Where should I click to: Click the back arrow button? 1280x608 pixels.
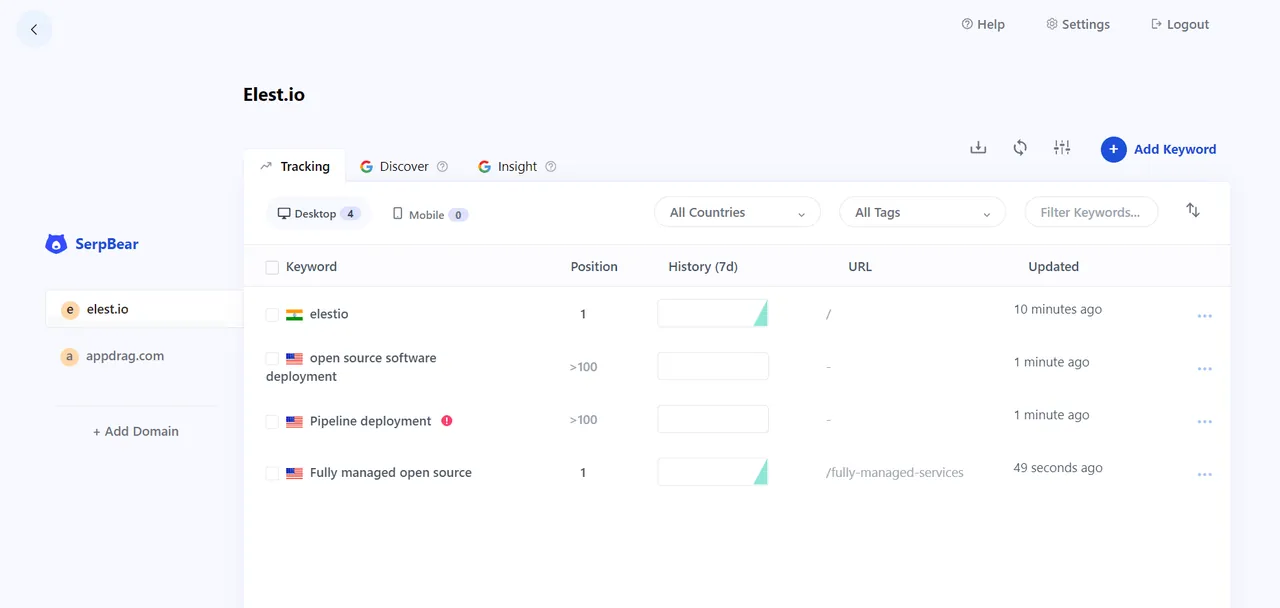pos(34,30)
